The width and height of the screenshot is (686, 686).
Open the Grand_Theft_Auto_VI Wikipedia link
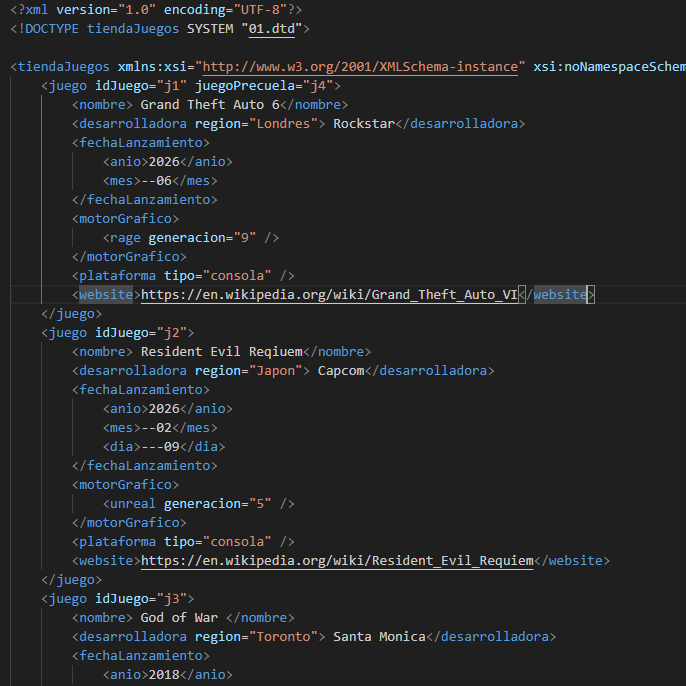coord(329,294)
